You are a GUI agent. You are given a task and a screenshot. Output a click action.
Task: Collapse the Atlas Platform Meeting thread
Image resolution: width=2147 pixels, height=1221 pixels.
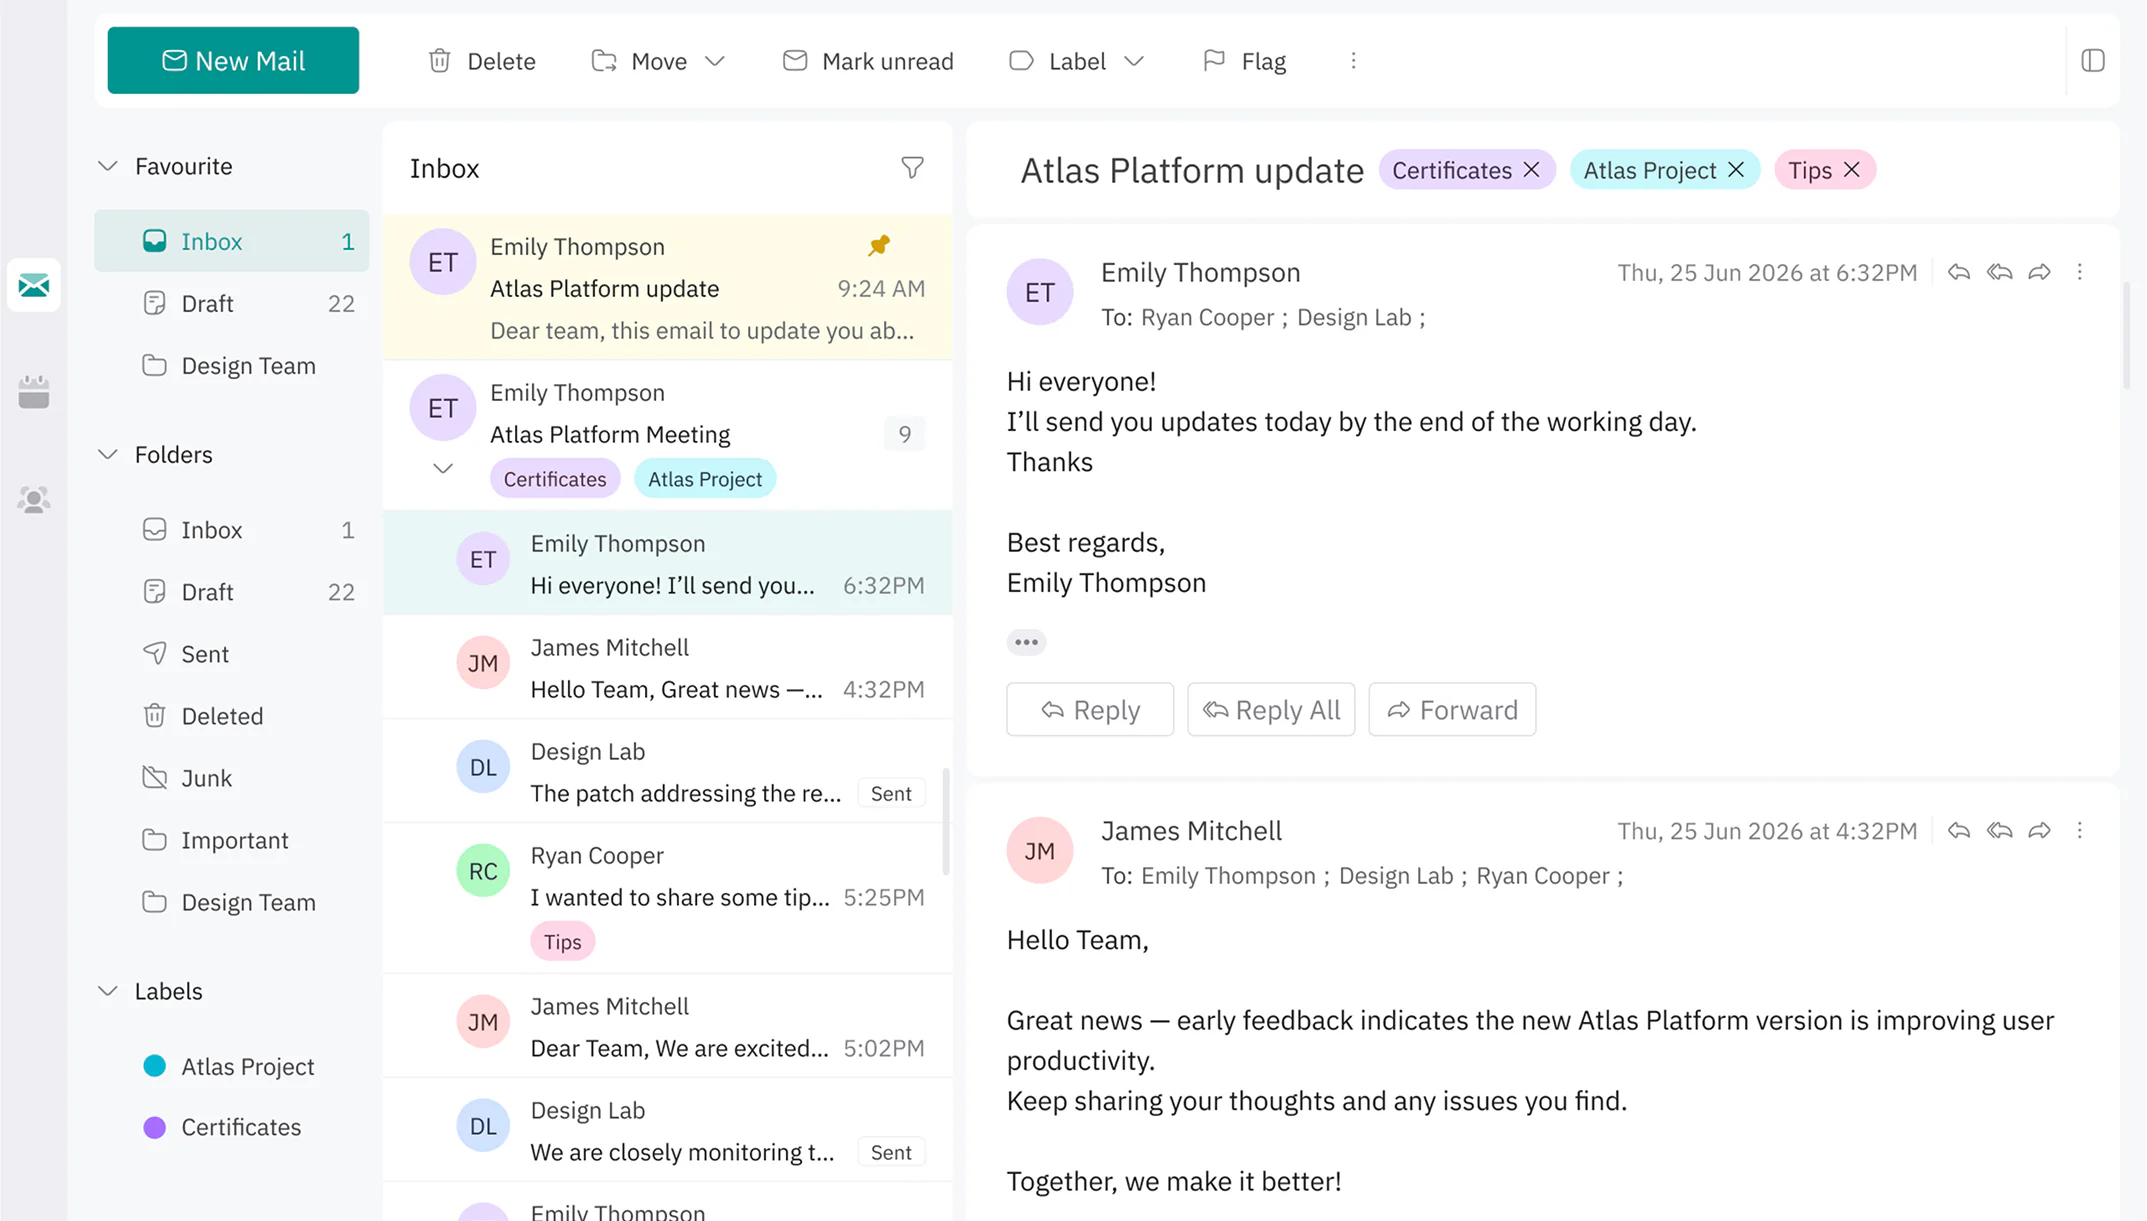[x=442, y=468]
